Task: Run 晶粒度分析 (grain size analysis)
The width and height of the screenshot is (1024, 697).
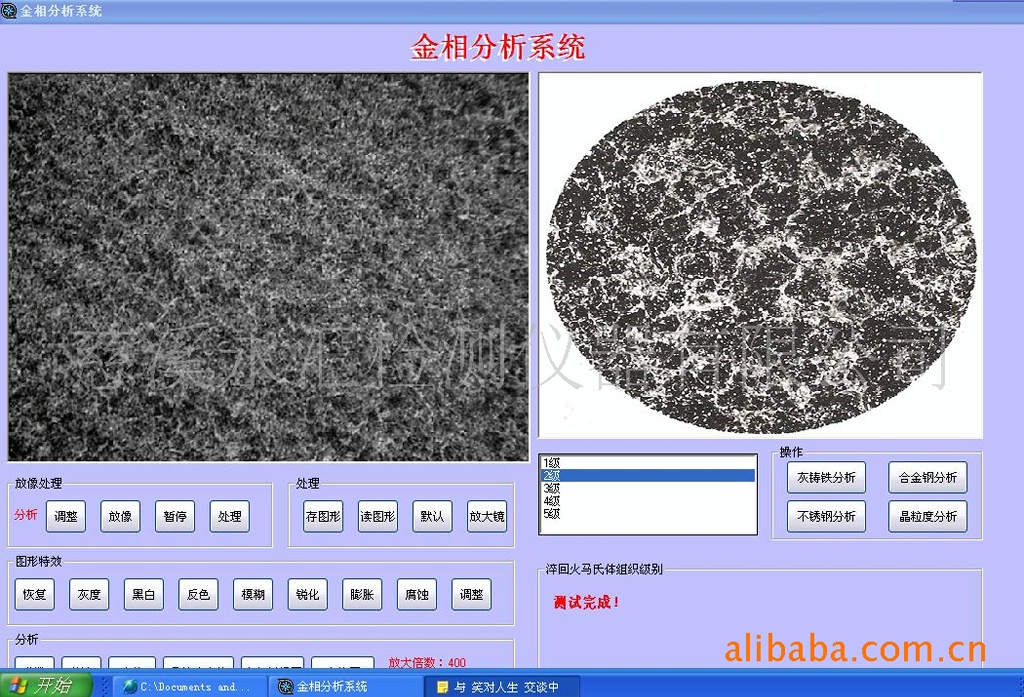Action: 927,517
